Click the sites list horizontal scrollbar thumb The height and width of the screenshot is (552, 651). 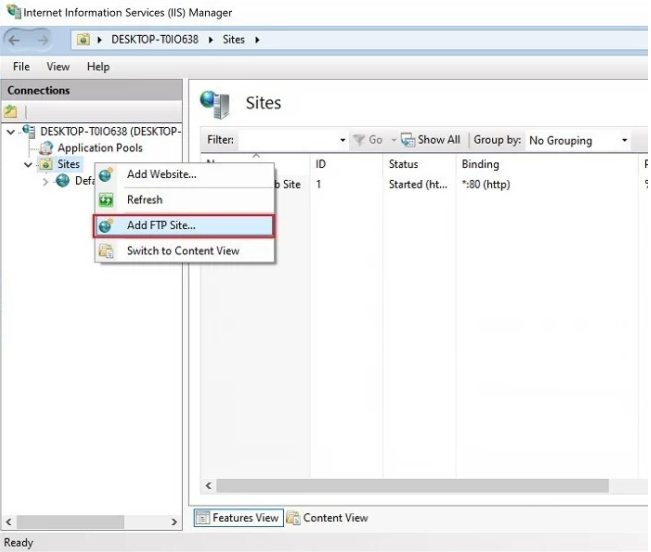click(x=413, y=486)
